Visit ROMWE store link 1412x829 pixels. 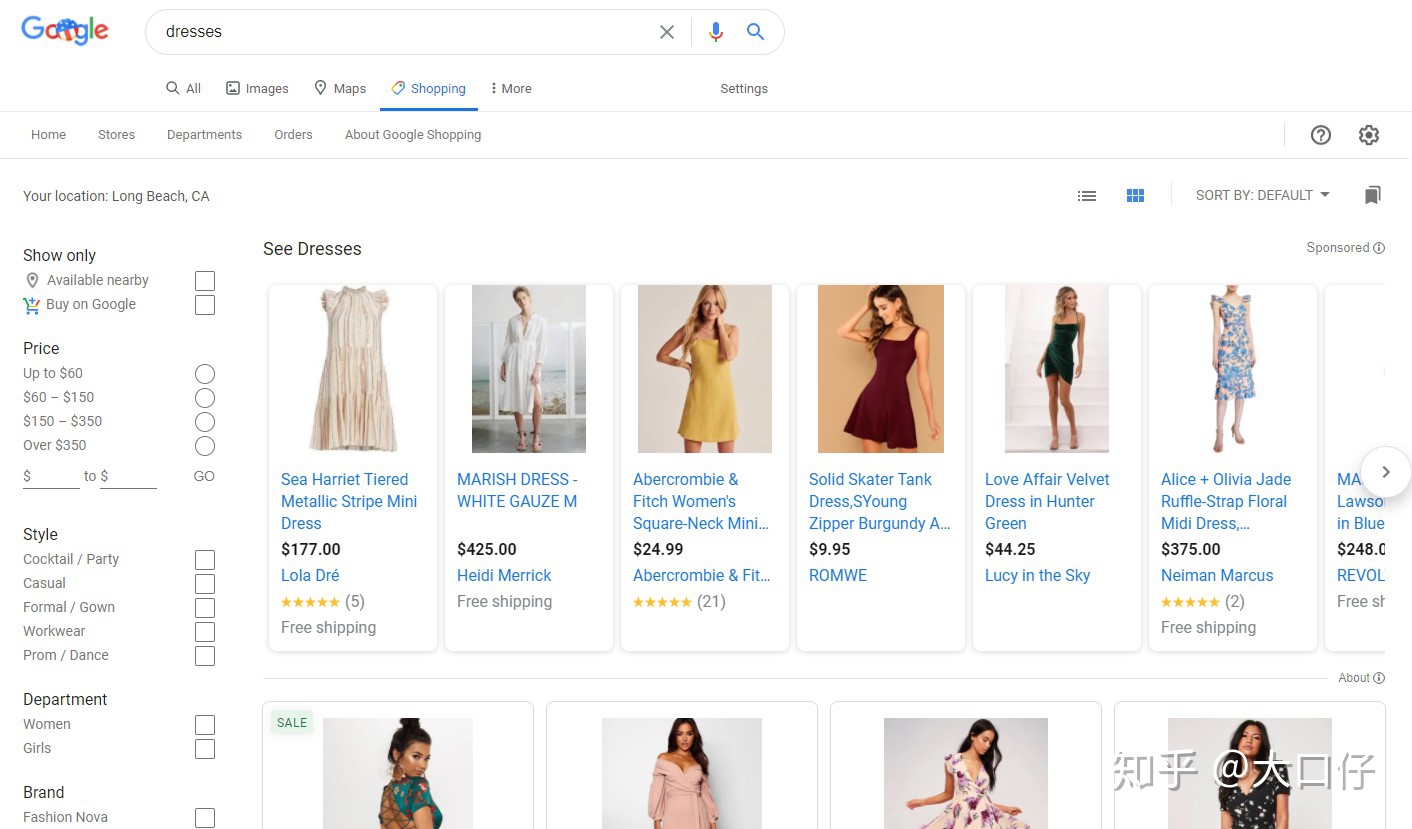click(838, 576)
